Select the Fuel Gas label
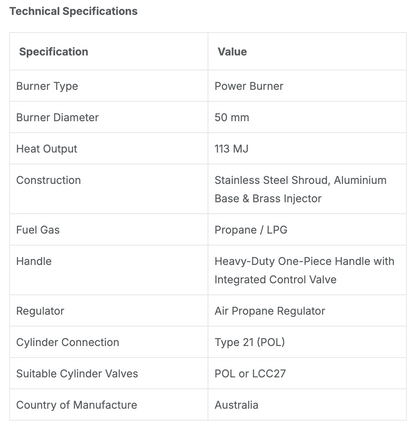 coord(38,230)
